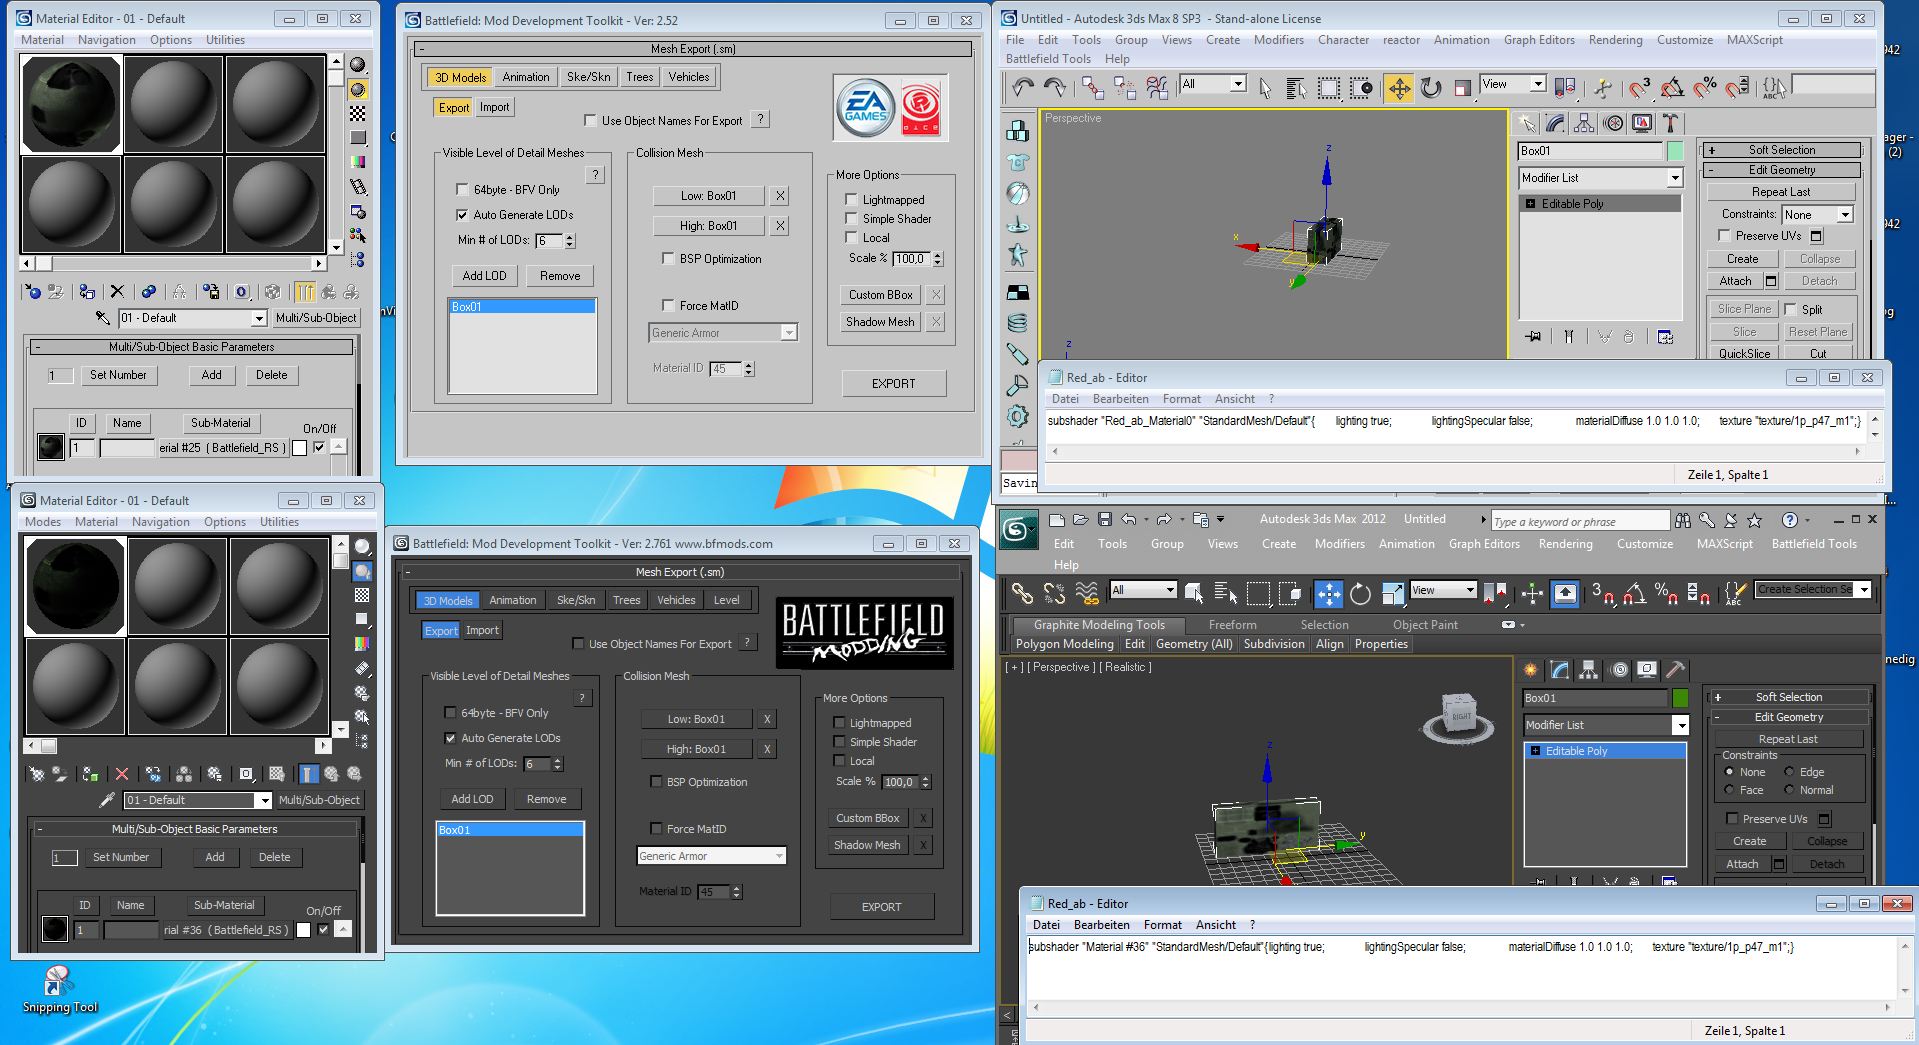The height and width of the screenshot is (1045, 1919).
Task: Open 01 - Default material dropdown, top editor
Action: point(193,318)
